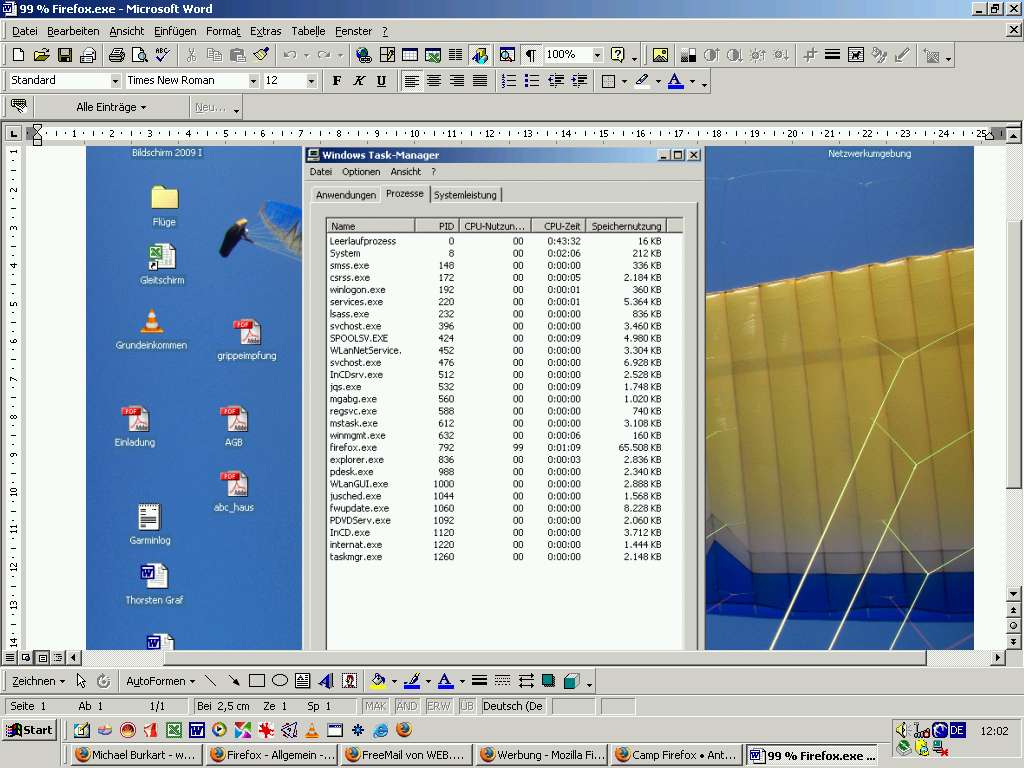Click the Format Painter brush icon
This screenshot has width=1024, height=768.
coord(262,55)
